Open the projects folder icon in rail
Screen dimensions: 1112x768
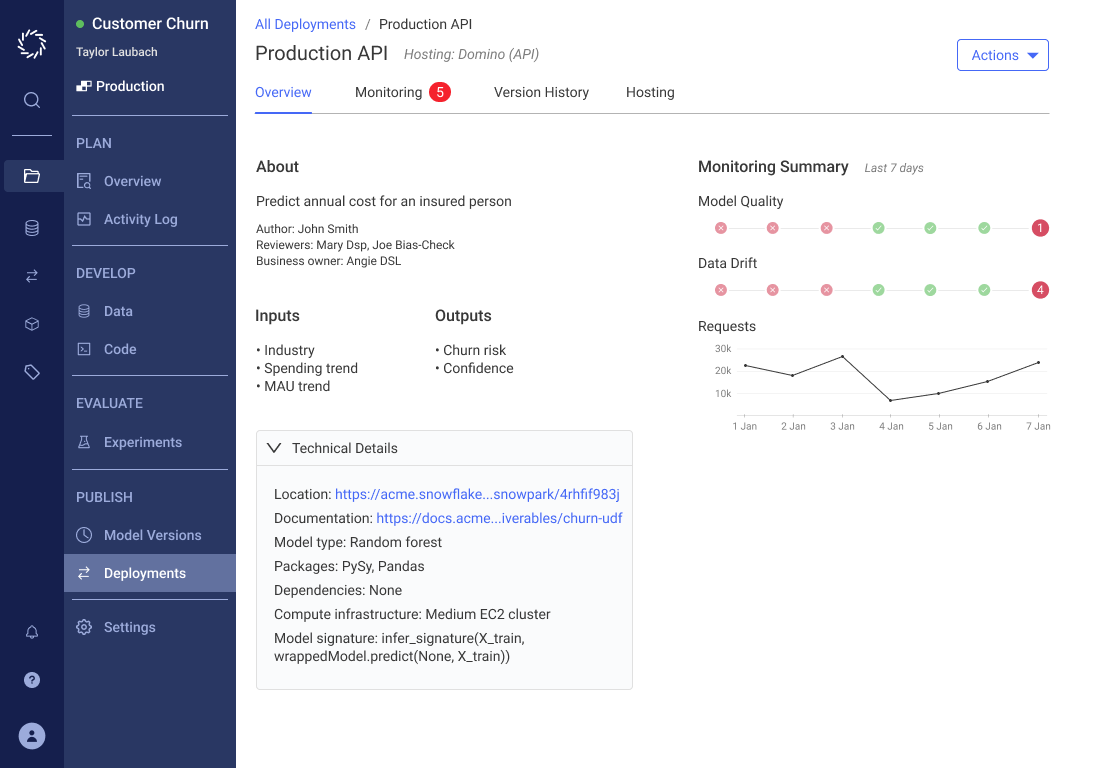(32, 176)
